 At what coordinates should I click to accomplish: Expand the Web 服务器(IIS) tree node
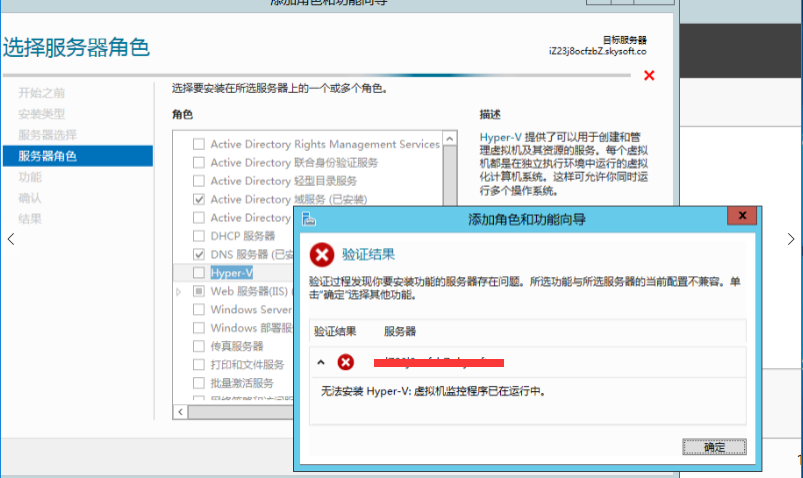coord(179,292)
